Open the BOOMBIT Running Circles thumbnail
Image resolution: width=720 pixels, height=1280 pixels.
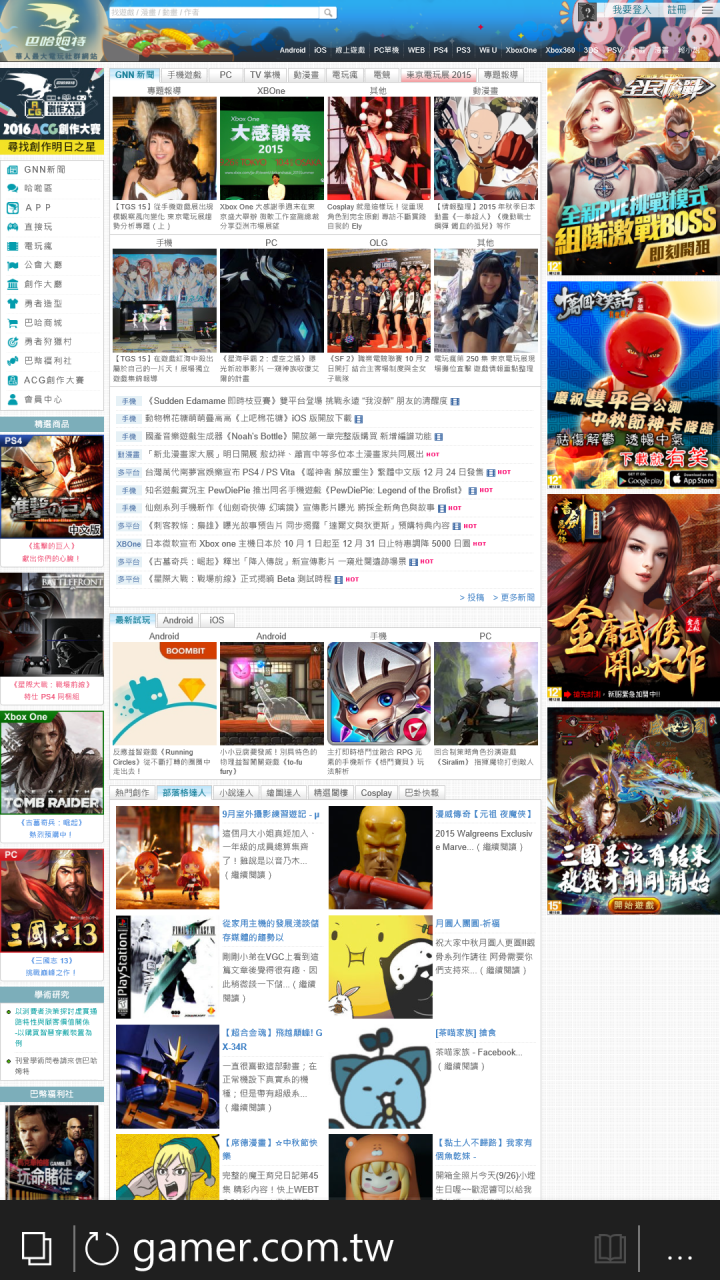(x=164, y=694)
